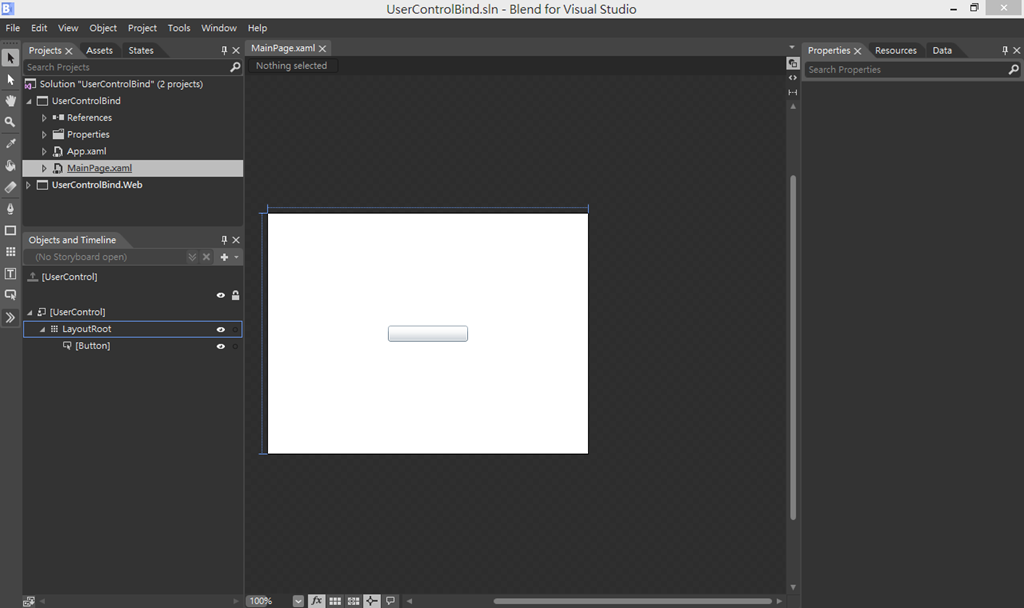
Task: Pick the Zoom magnifier tool
Action: tap(10, 122)
